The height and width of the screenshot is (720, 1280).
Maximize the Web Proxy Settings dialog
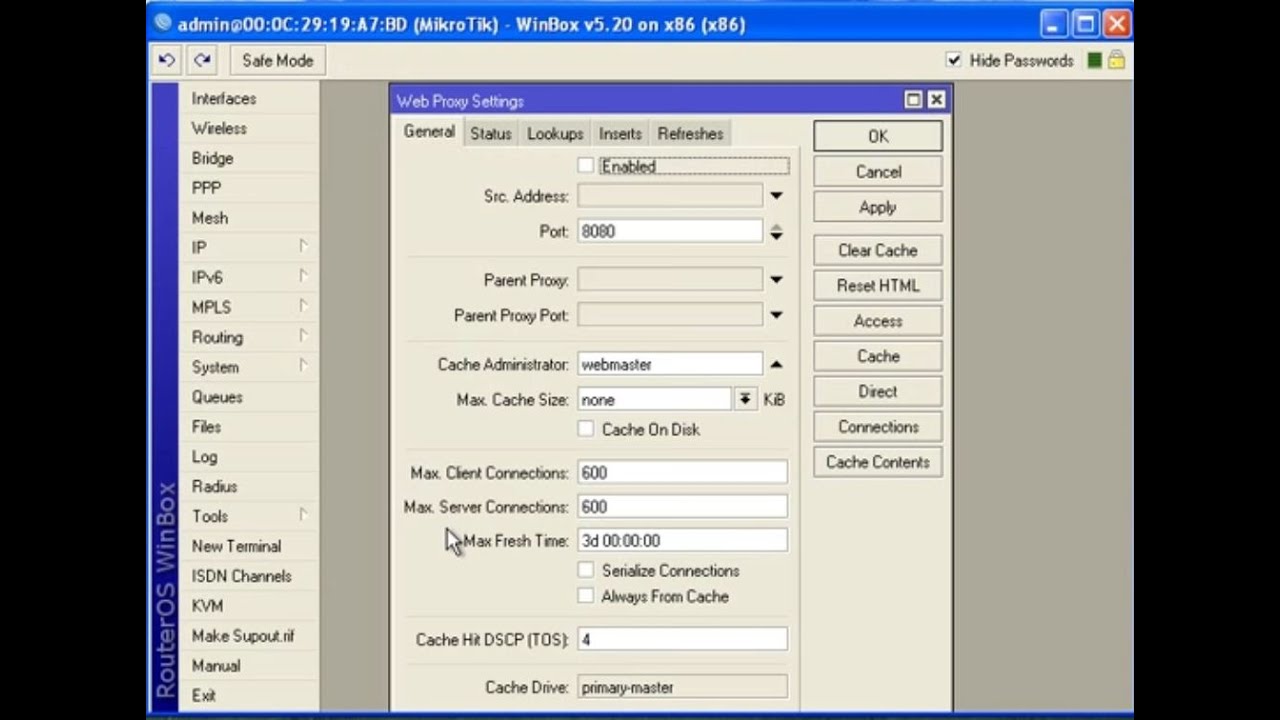click(x=913, y=100)
